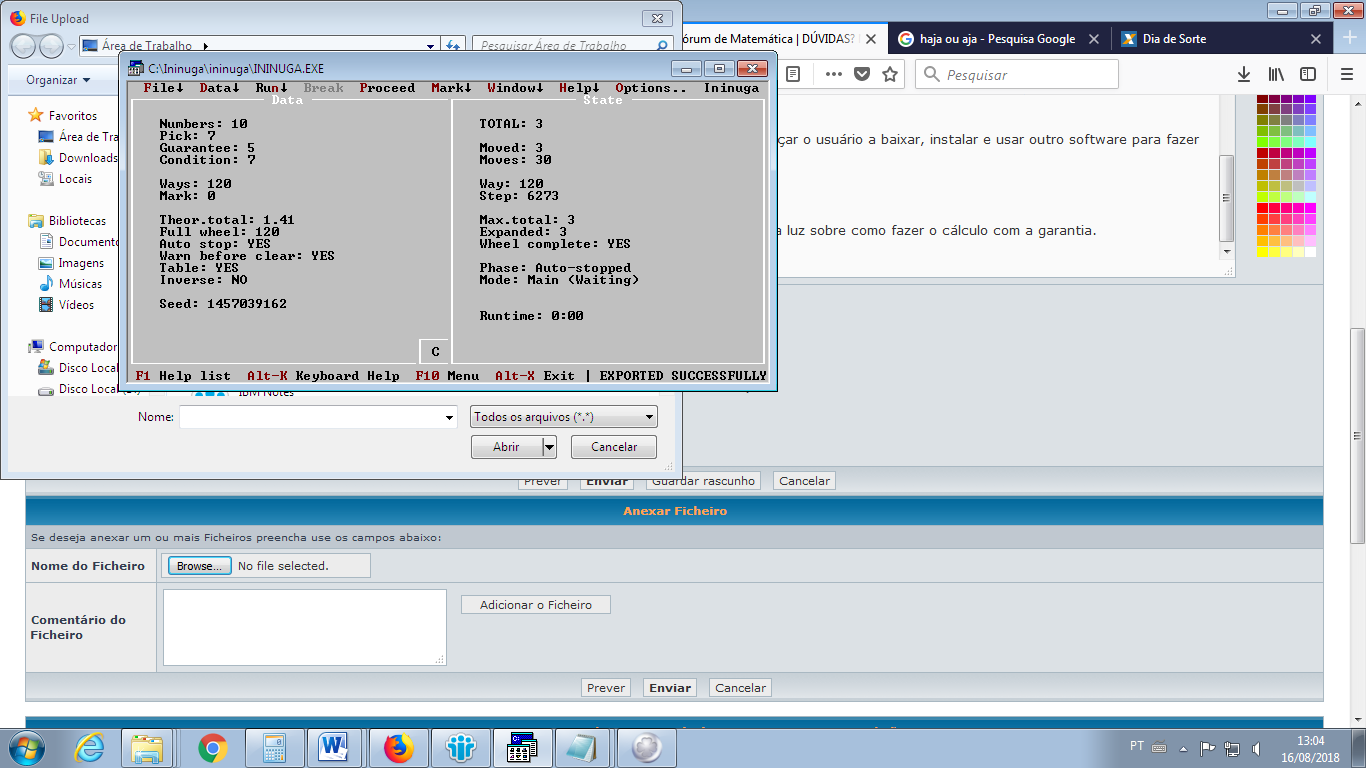The width and height of the screenshot is (1366, 768).
Task: Switch to Firefox taskbar icon
Action: [398, 748]
